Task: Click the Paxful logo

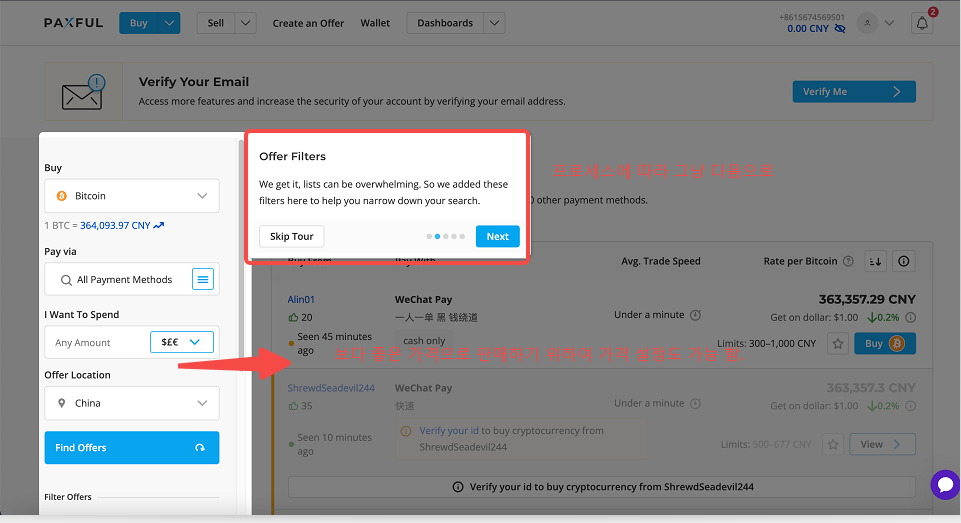Action: click(74, 23)
